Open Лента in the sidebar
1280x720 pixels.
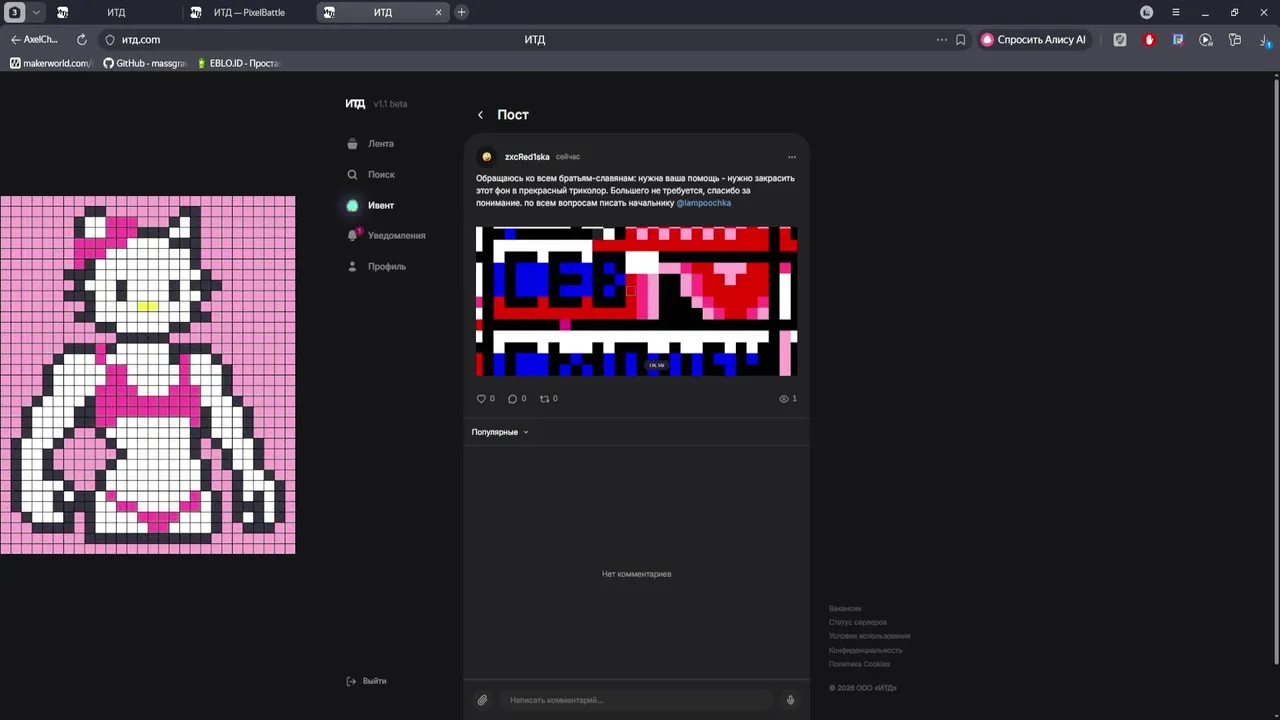370,144
